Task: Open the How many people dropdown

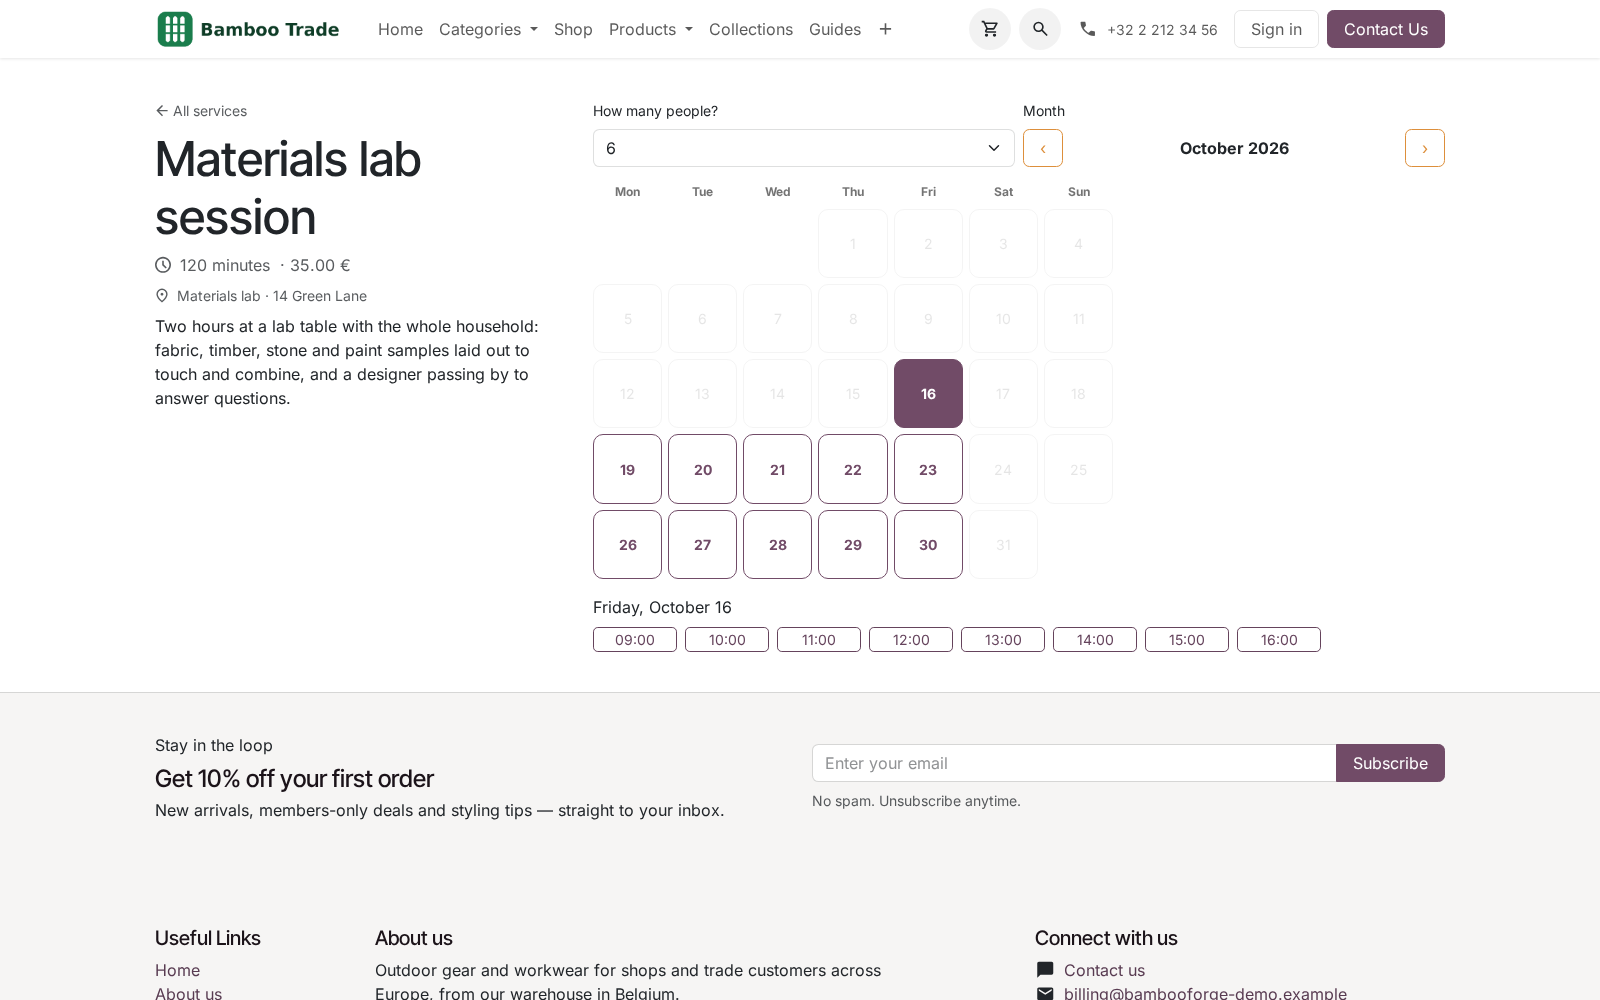Action: tap(804, 148)
